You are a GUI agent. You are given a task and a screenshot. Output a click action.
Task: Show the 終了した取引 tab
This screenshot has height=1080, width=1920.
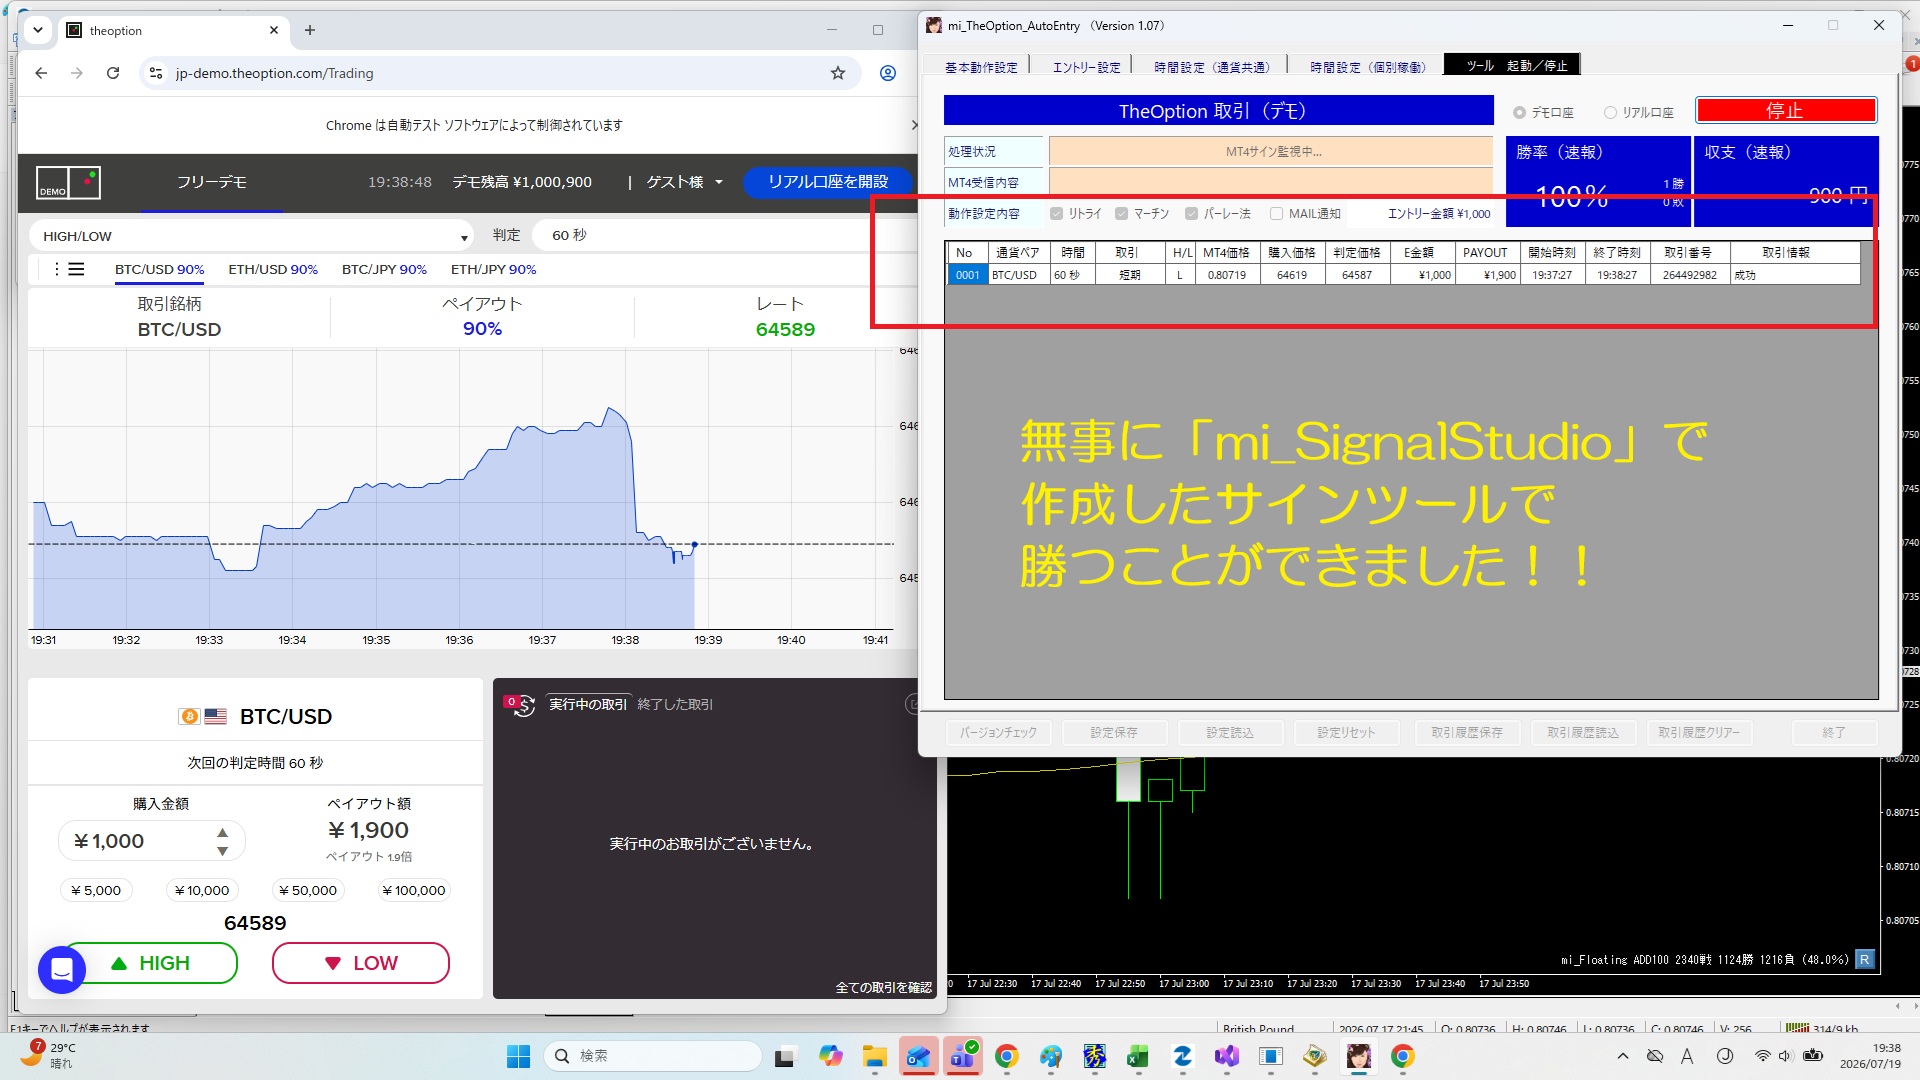pyautogui.click(x=675, y=704)
